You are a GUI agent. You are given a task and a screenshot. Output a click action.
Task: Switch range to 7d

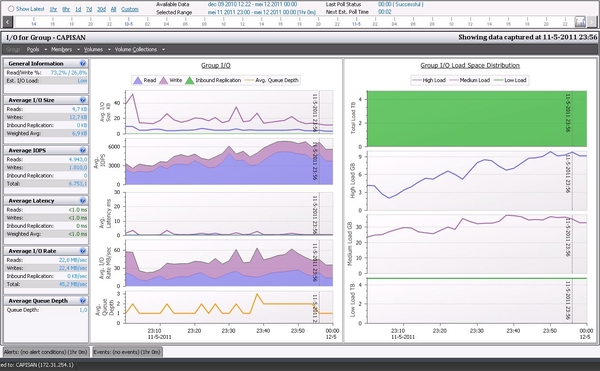89,9
